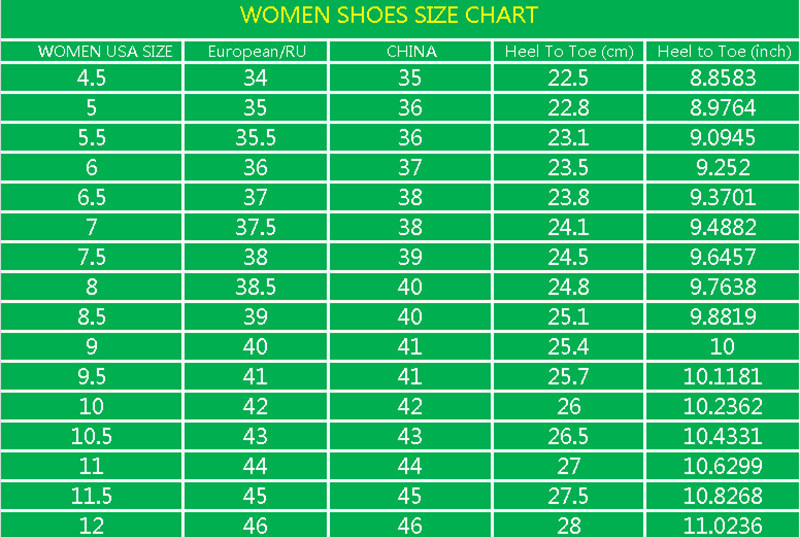The height and width of the screenshot is (537, 800).
Task: Select the 24.5 cm cell
Action: point(568,258)
